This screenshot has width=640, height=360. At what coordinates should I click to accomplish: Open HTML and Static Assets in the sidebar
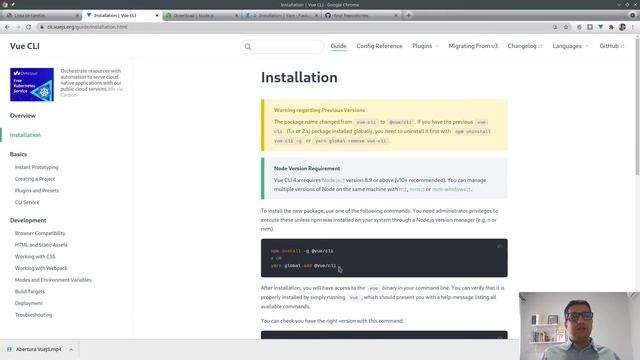(x=41, y=245)
